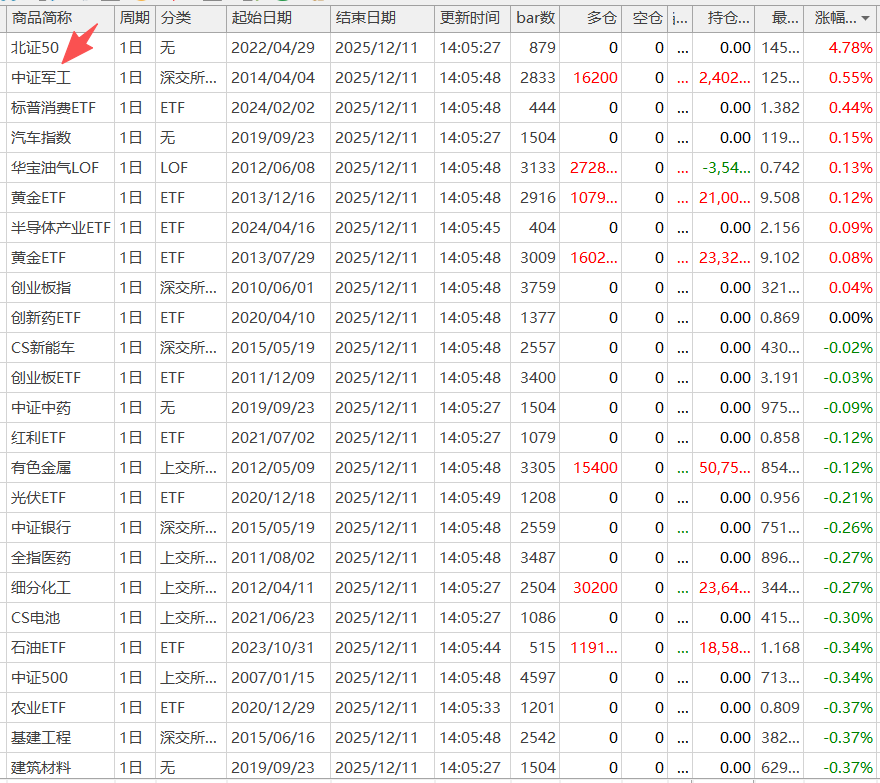
Task: Select the 红利ETF row name
Action: click(x=38, y=438)
